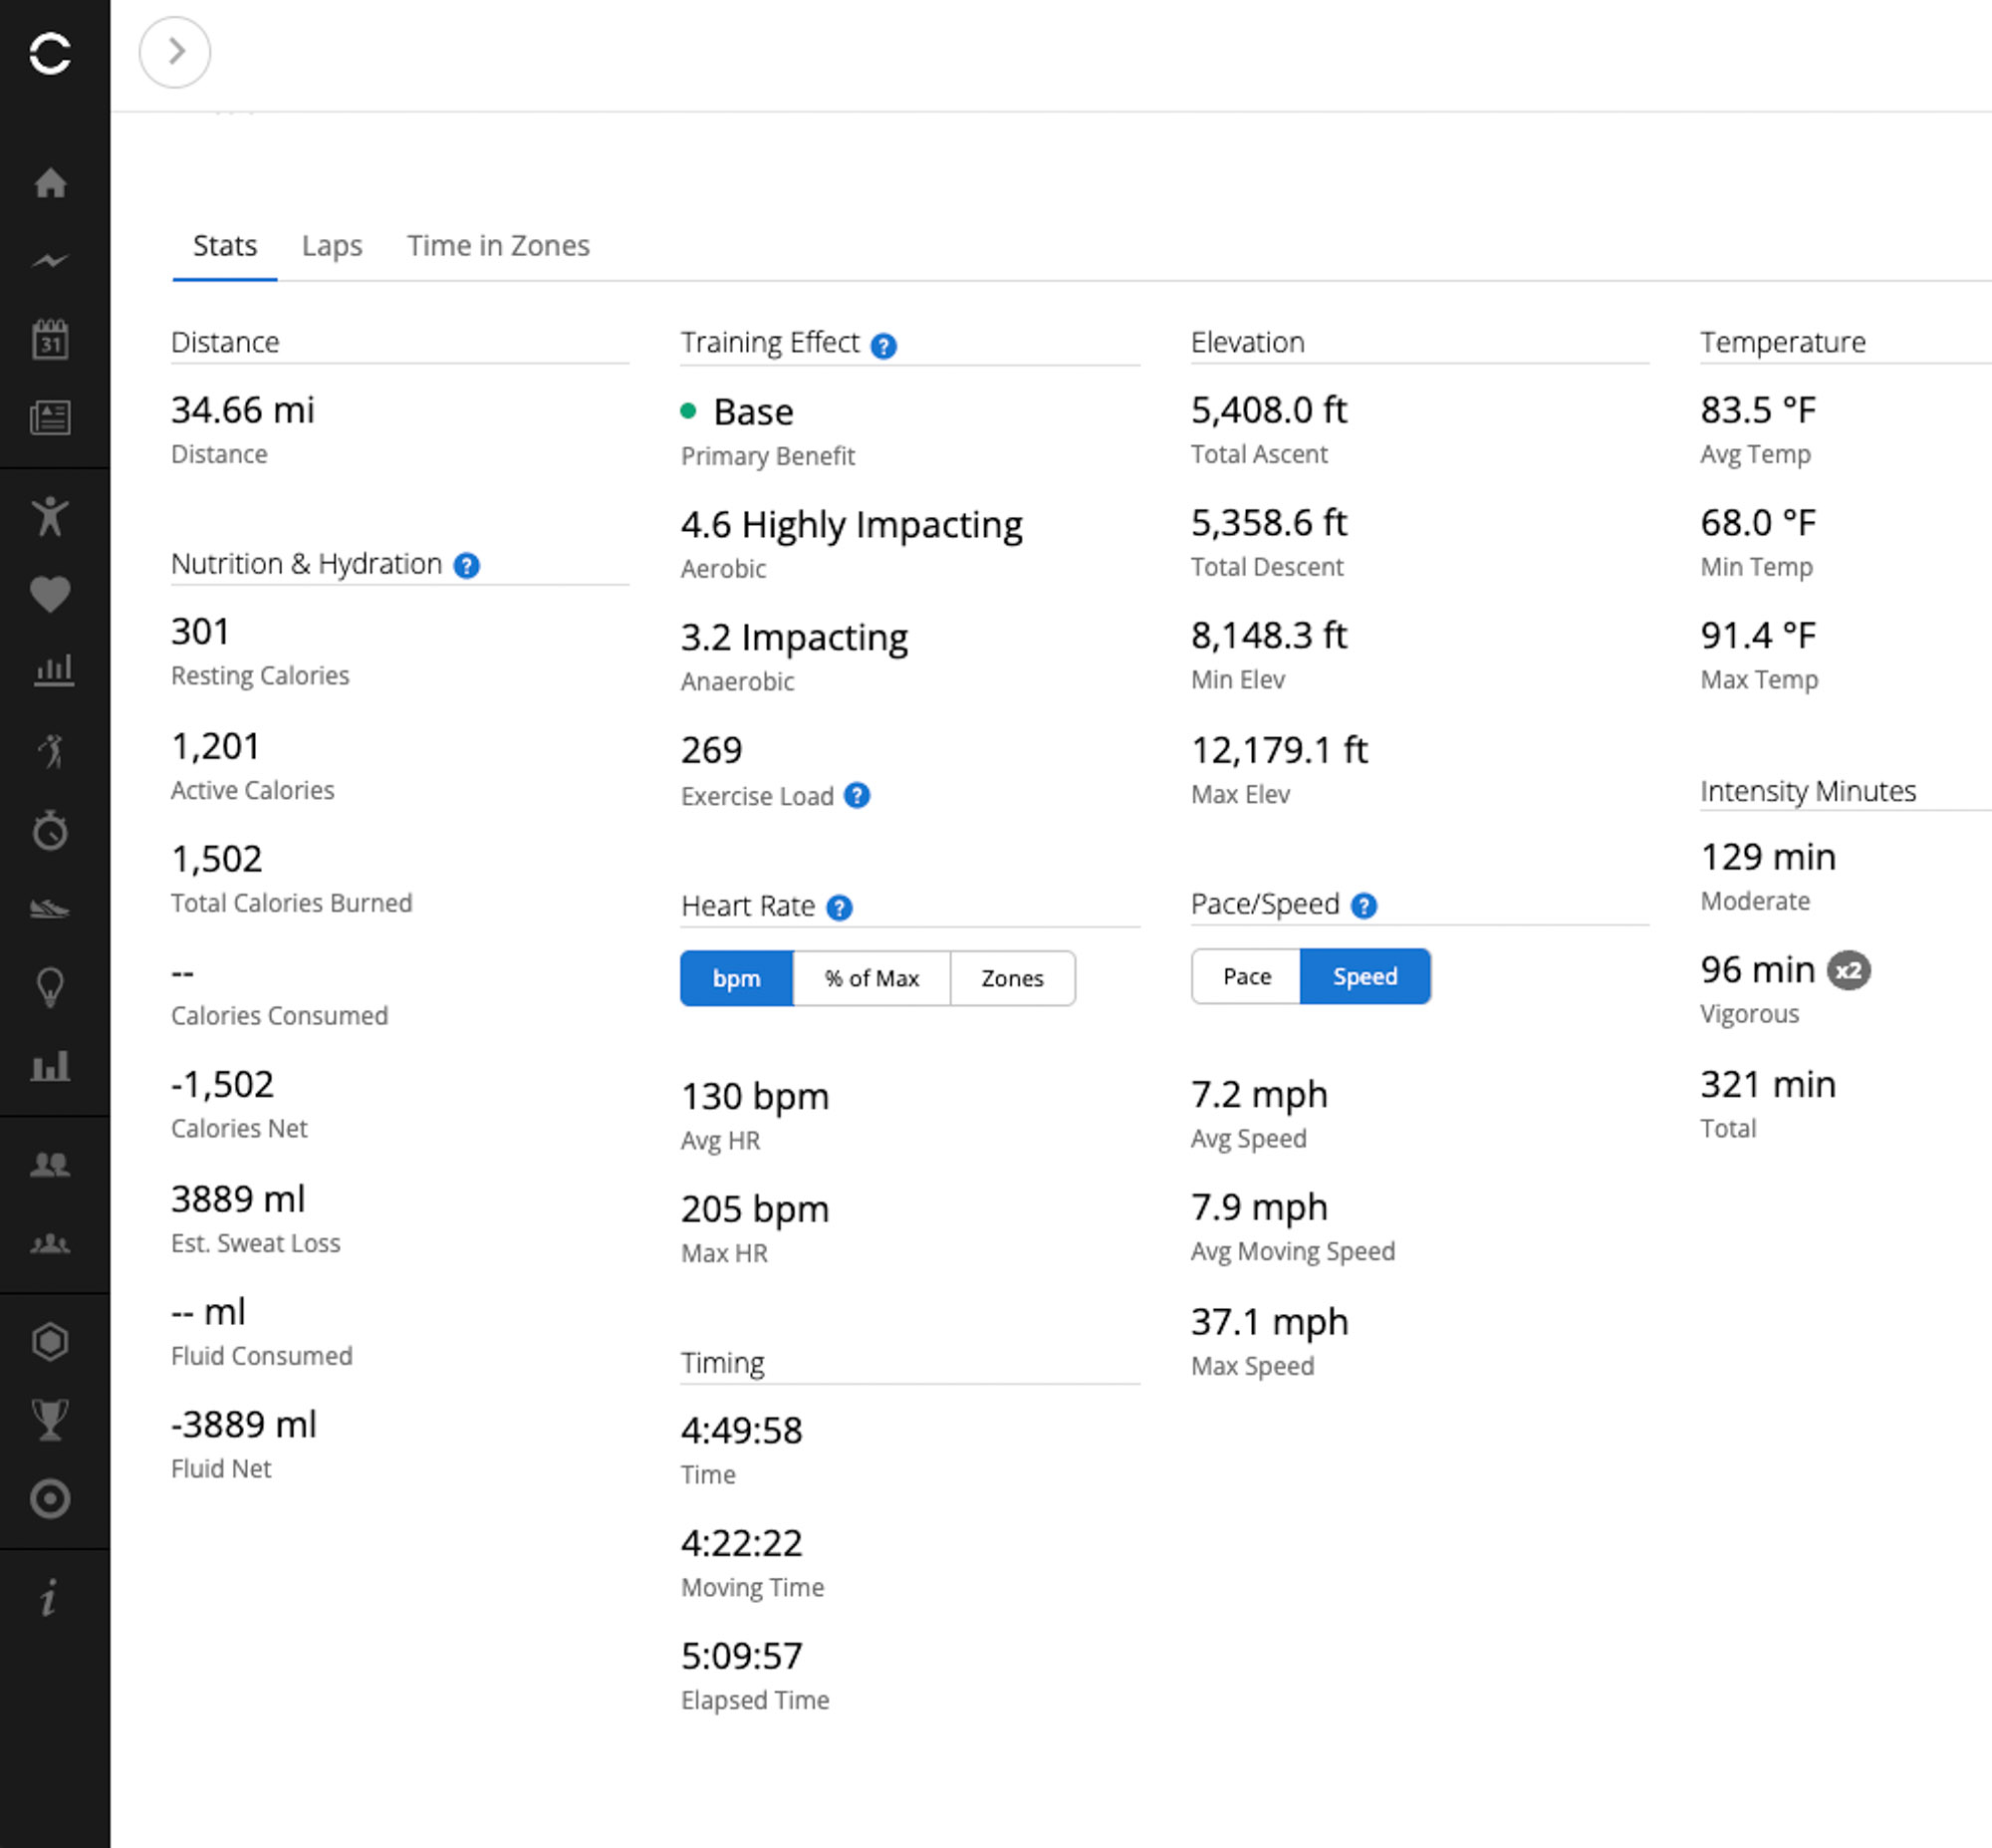Image resolution: width=1992 pixels, height=1848 pixels.
Task: Expand sidebar with the chevron button
Action: (175, 52)
